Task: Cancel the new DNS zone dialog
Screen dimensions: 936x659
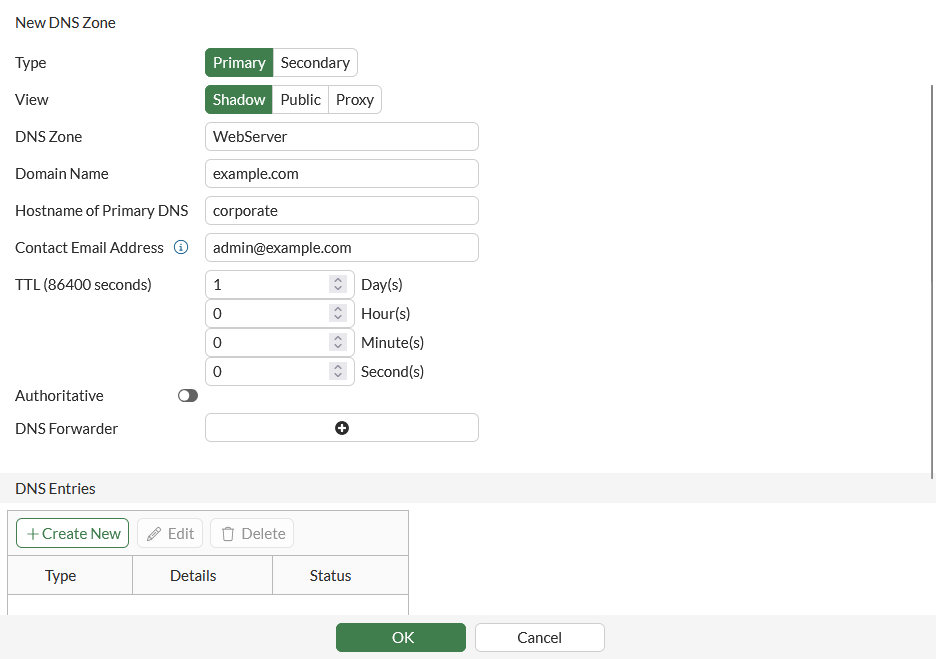Action: [539, 637]
